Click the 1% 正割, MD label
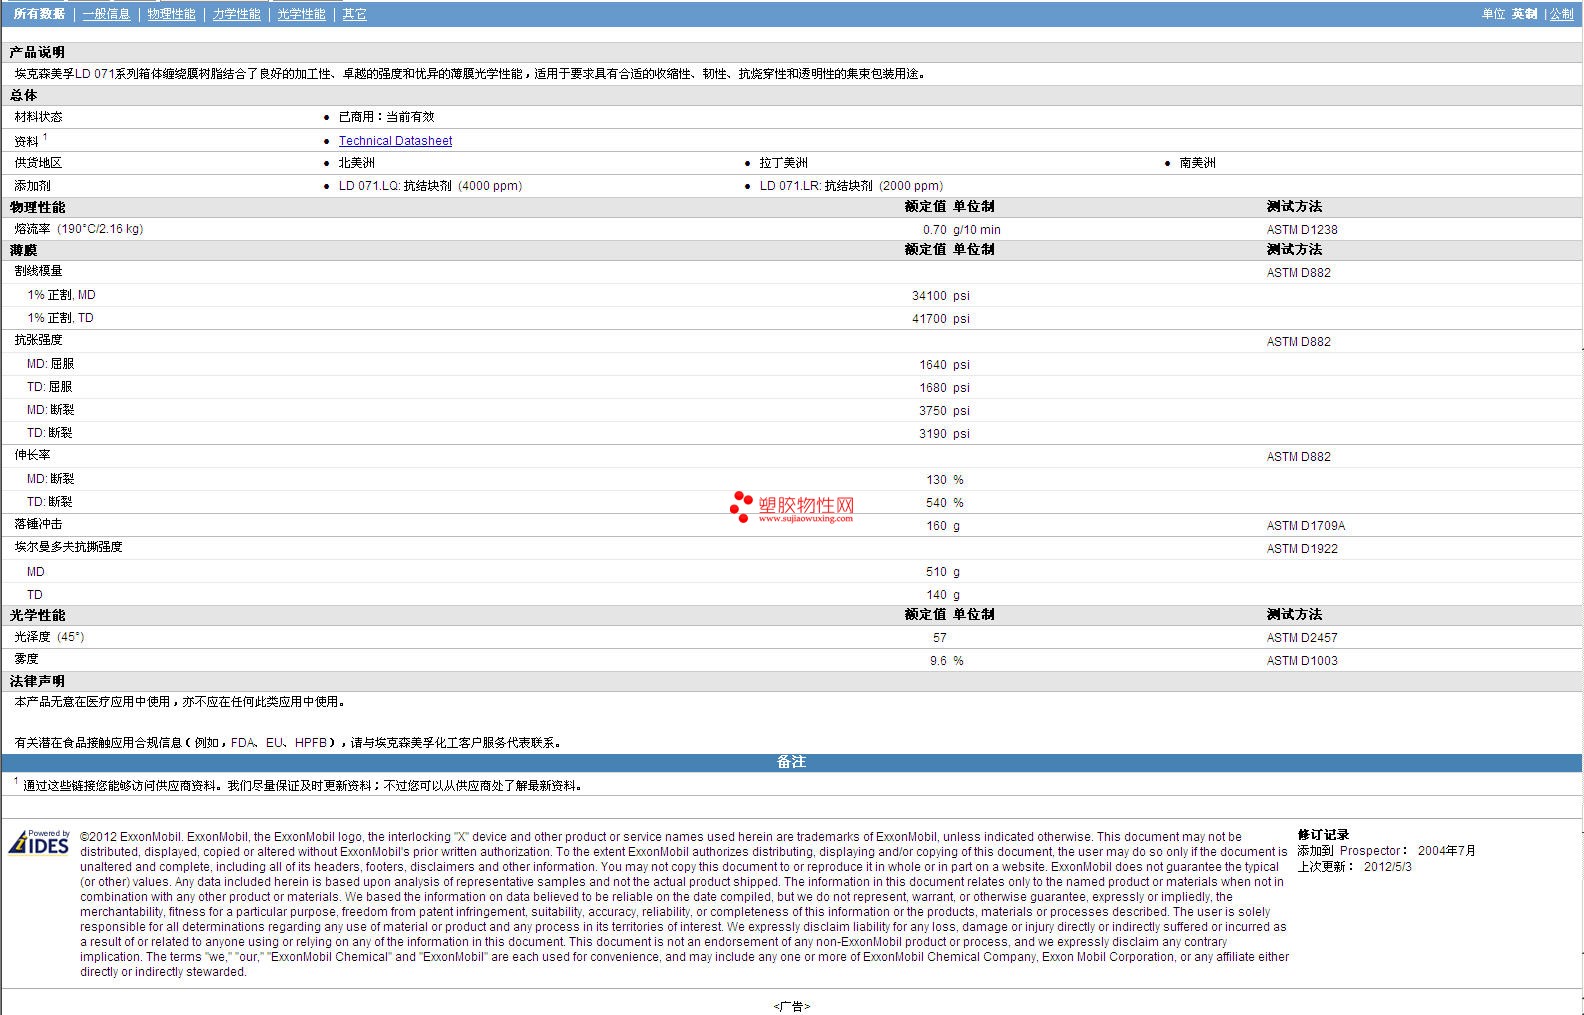1584x1015 pixels. pos(61,295)
